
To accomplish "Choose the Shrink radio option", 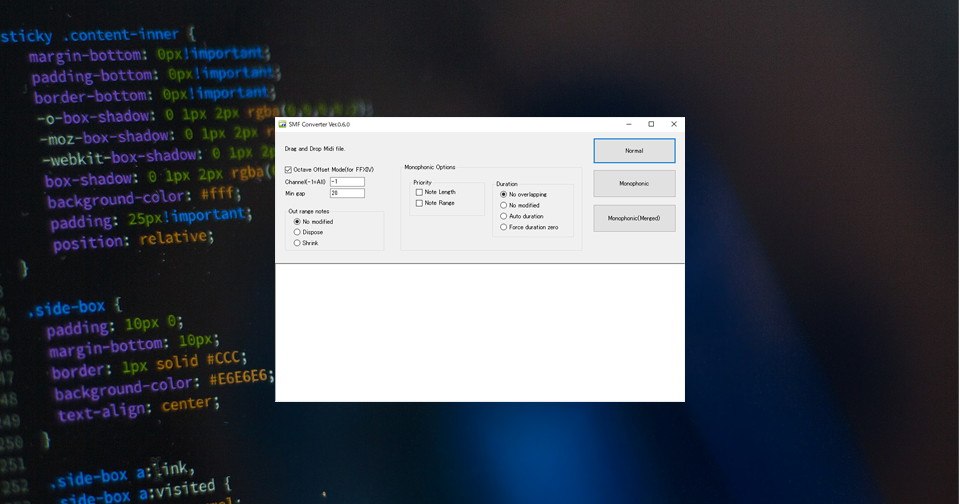I will (297, 243).
